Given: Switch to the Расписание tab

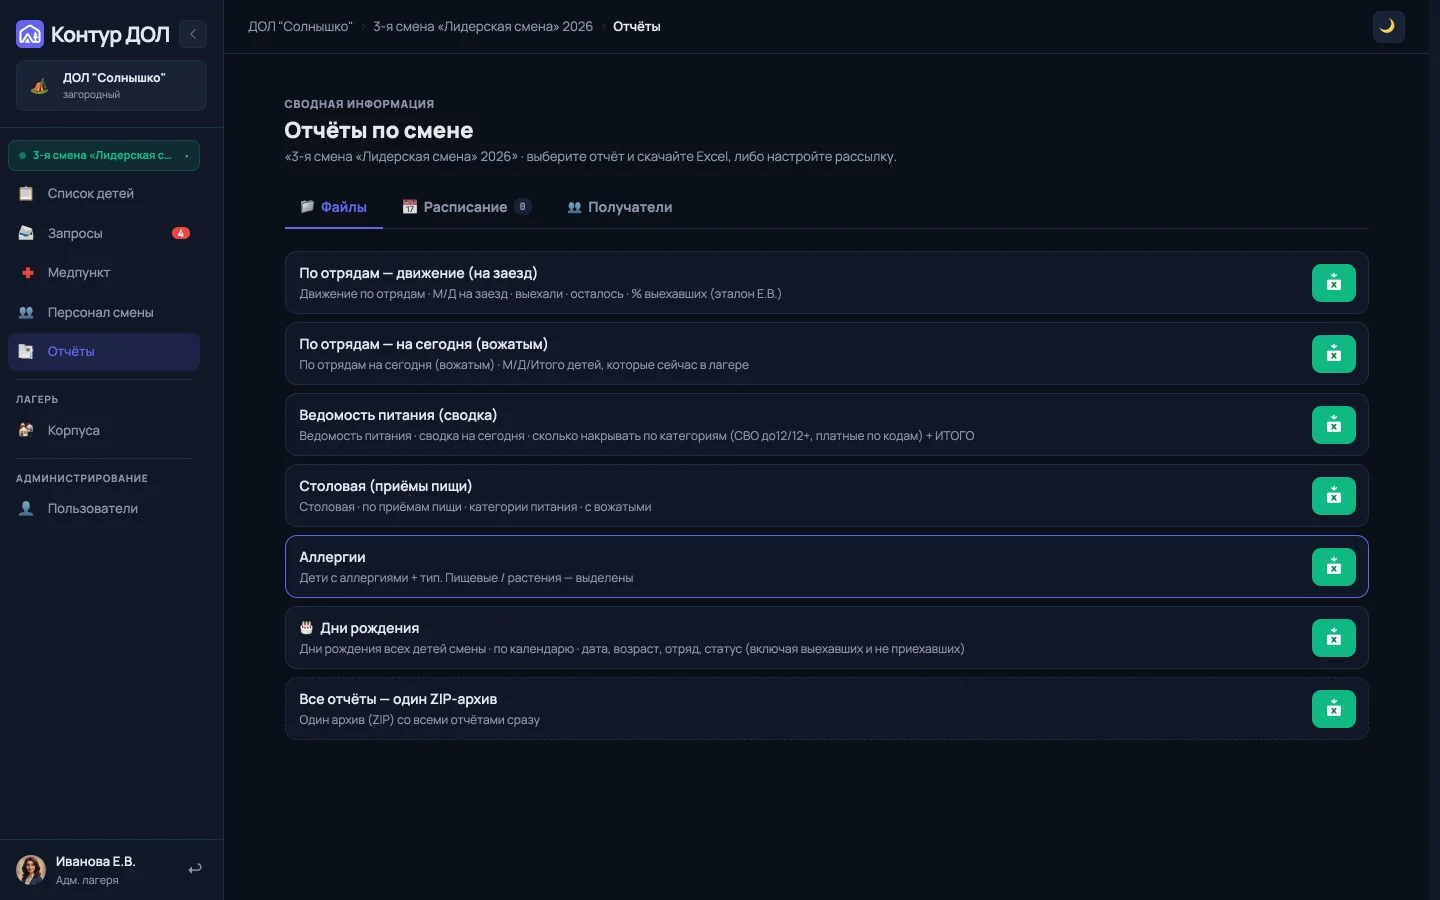Looking at the screenshot, I should click(466, 207).
